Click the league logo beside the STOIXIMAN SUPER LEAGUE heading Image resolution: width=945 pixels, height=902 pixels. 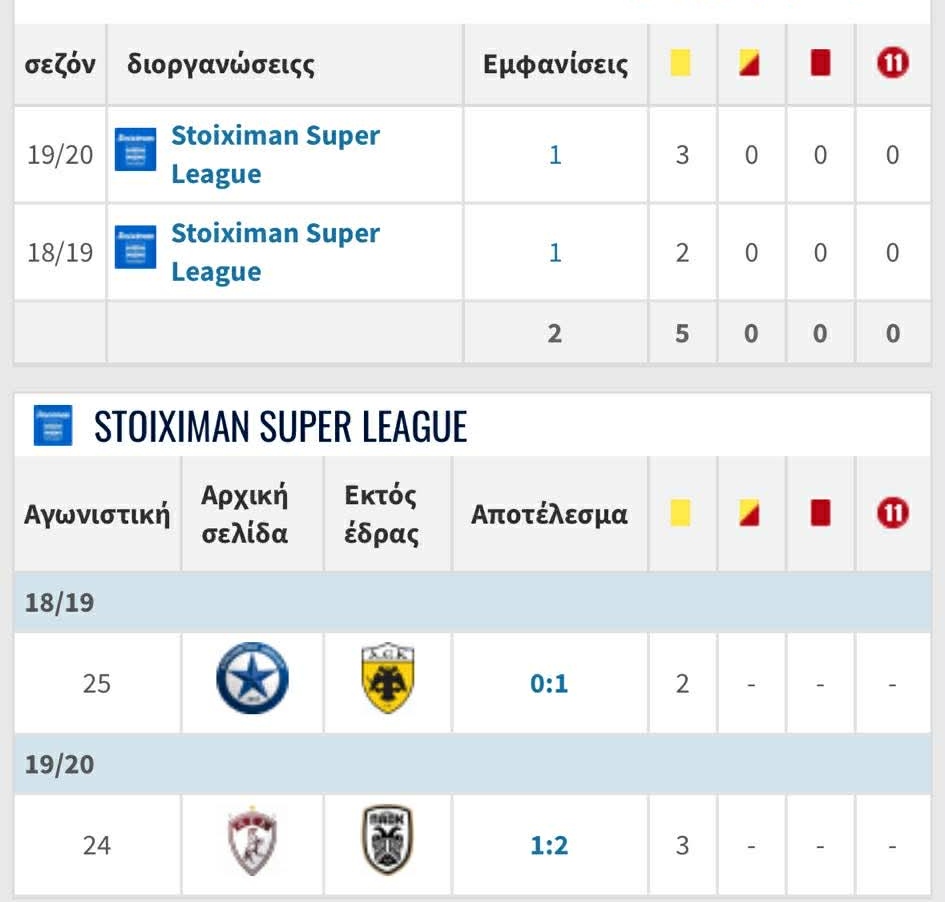(53, 425)
